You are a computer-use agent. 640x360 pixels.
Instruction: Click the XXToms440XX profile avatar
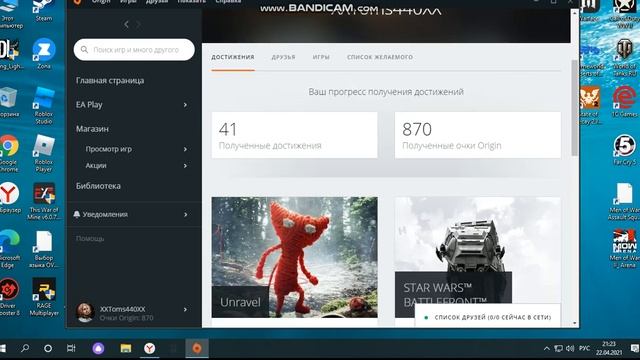tap(85, 313)
